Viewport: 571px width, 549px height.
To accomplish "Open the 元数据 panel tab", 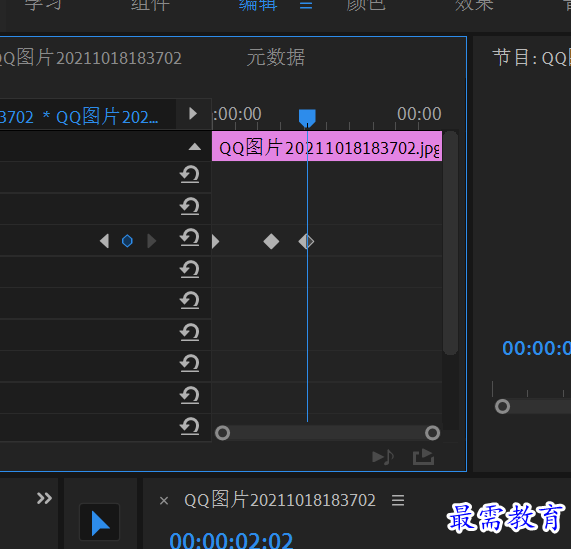I will click(276, 58).
